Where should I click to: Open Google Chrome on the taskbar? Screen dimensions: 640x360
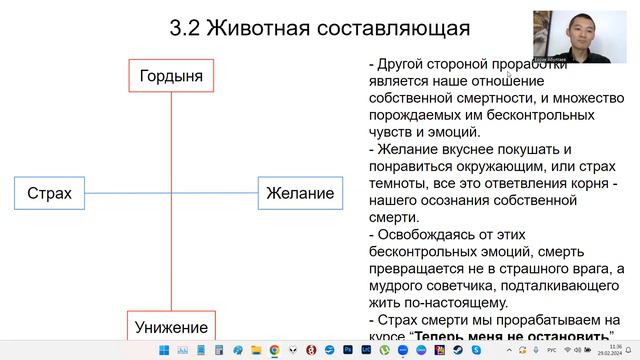(274, 350)
